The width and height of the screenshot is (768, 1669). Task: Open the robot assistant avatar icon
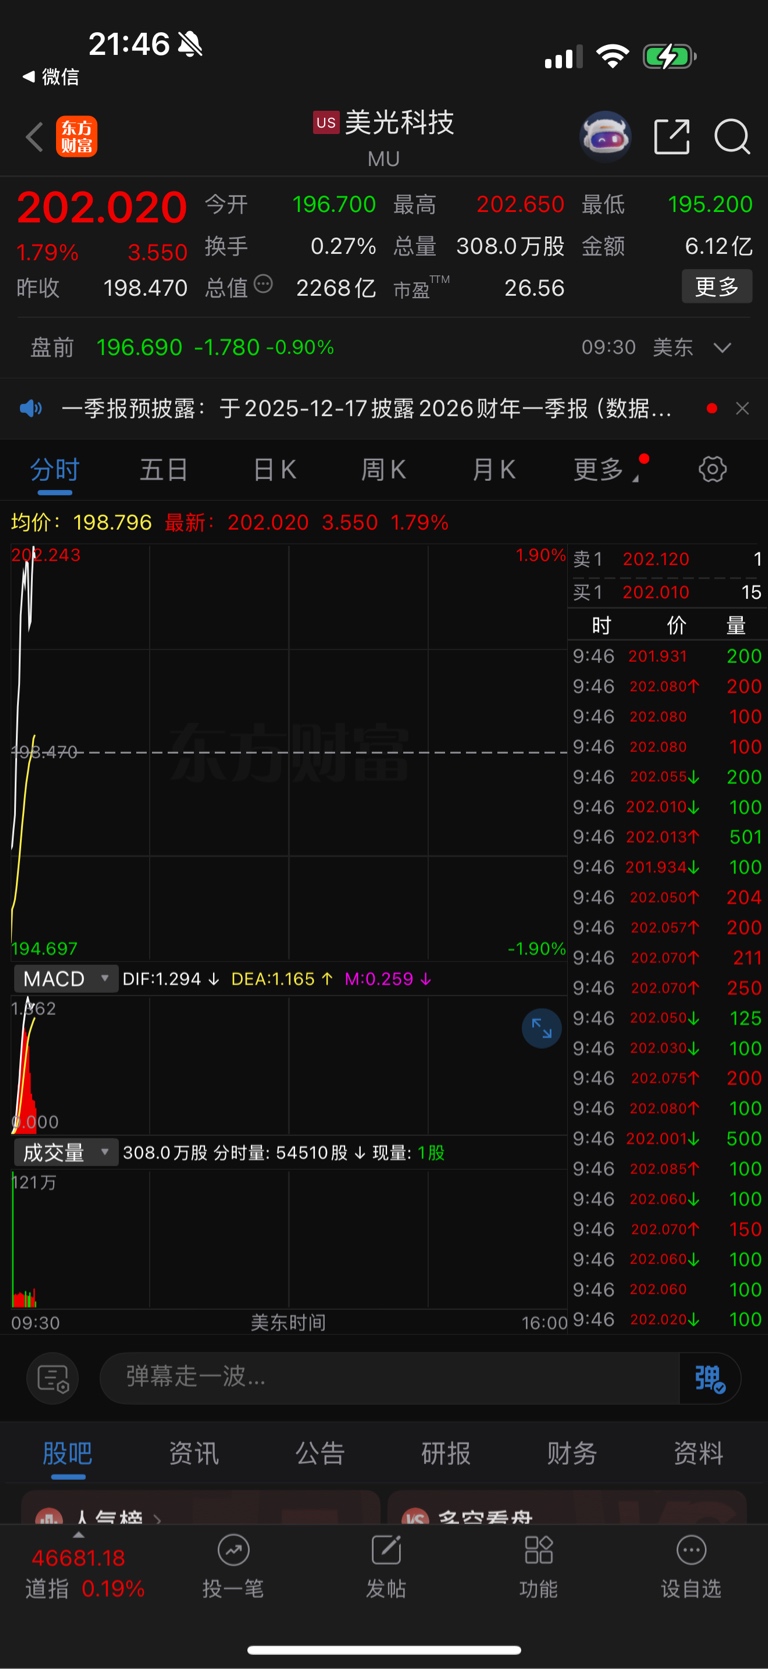(x=606, y=136)
